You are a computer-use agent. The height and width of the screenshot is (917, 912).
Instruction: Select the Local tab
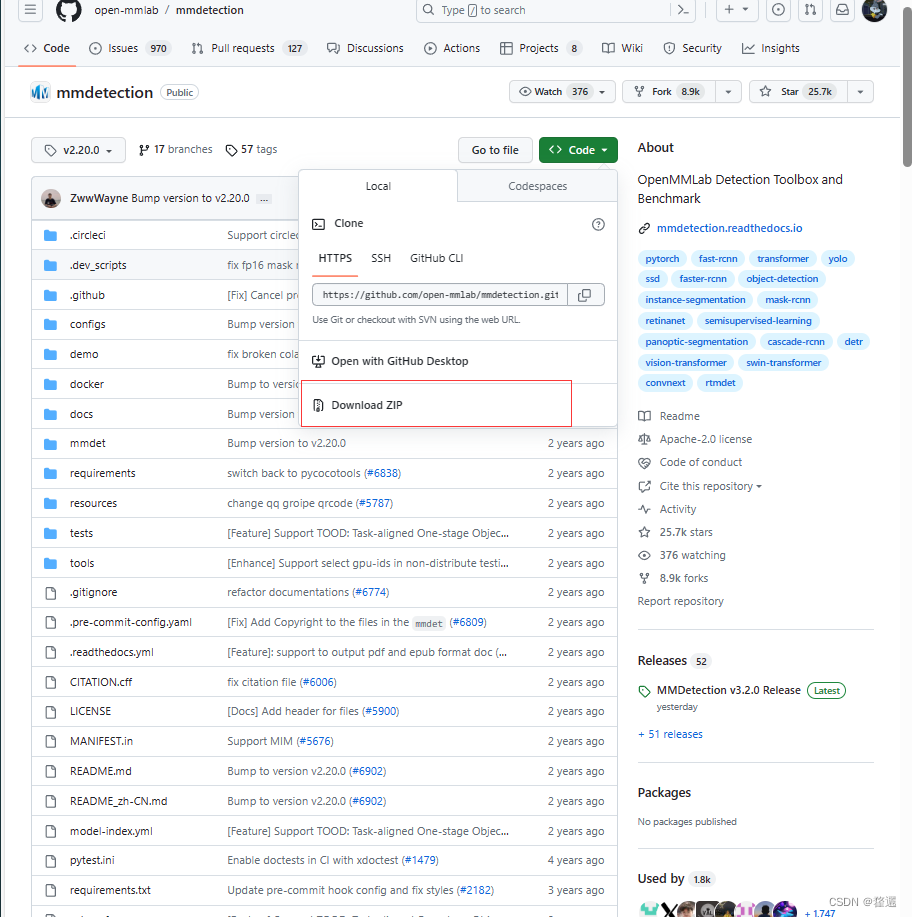click(378, 186)
